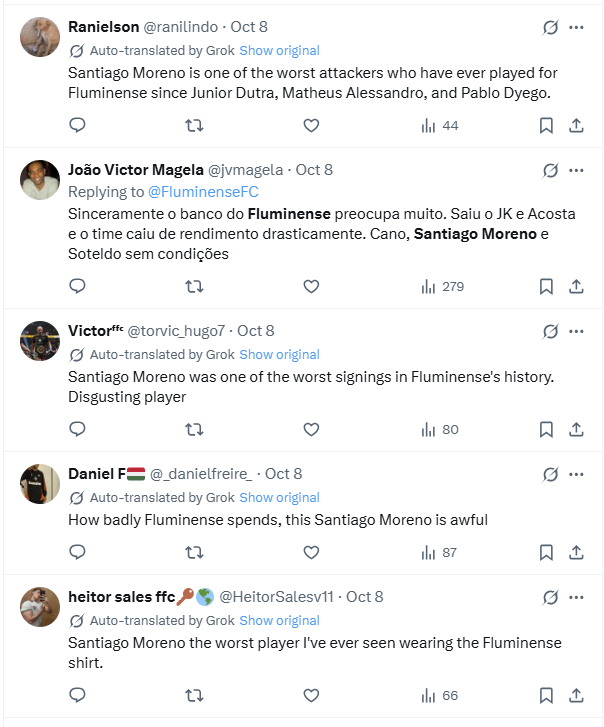This screenshot has width=604, height=727.
Task: Bookmark Daniel F's tweet
Action: 546,552
